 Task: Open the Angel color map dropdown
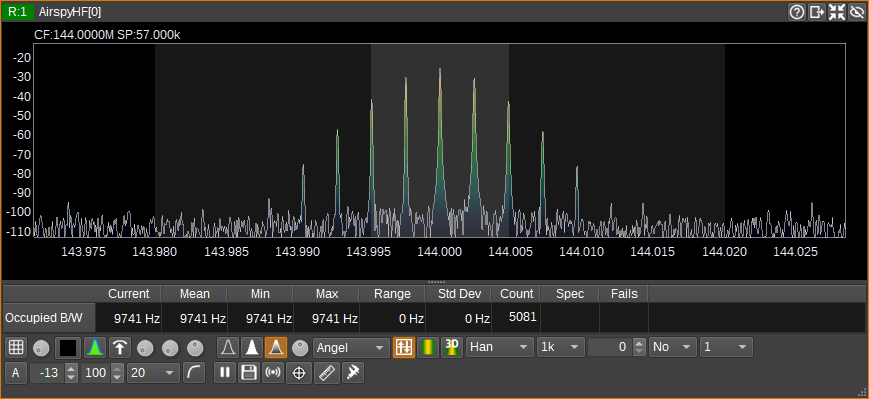click(351, 347)
